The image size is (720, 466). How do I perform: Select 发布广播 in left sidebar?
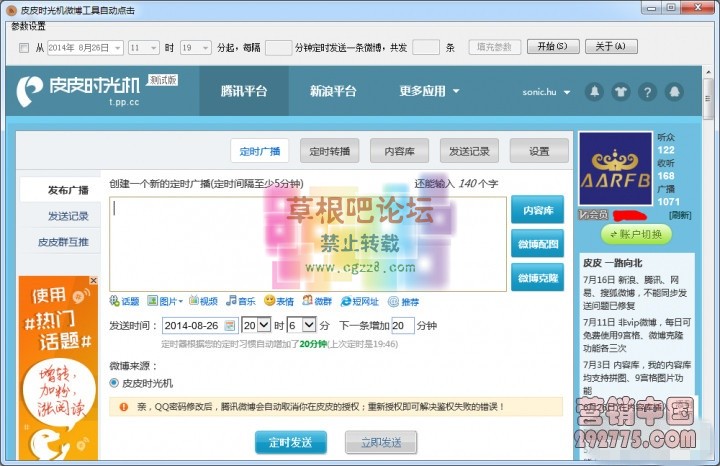coord(61,190)
